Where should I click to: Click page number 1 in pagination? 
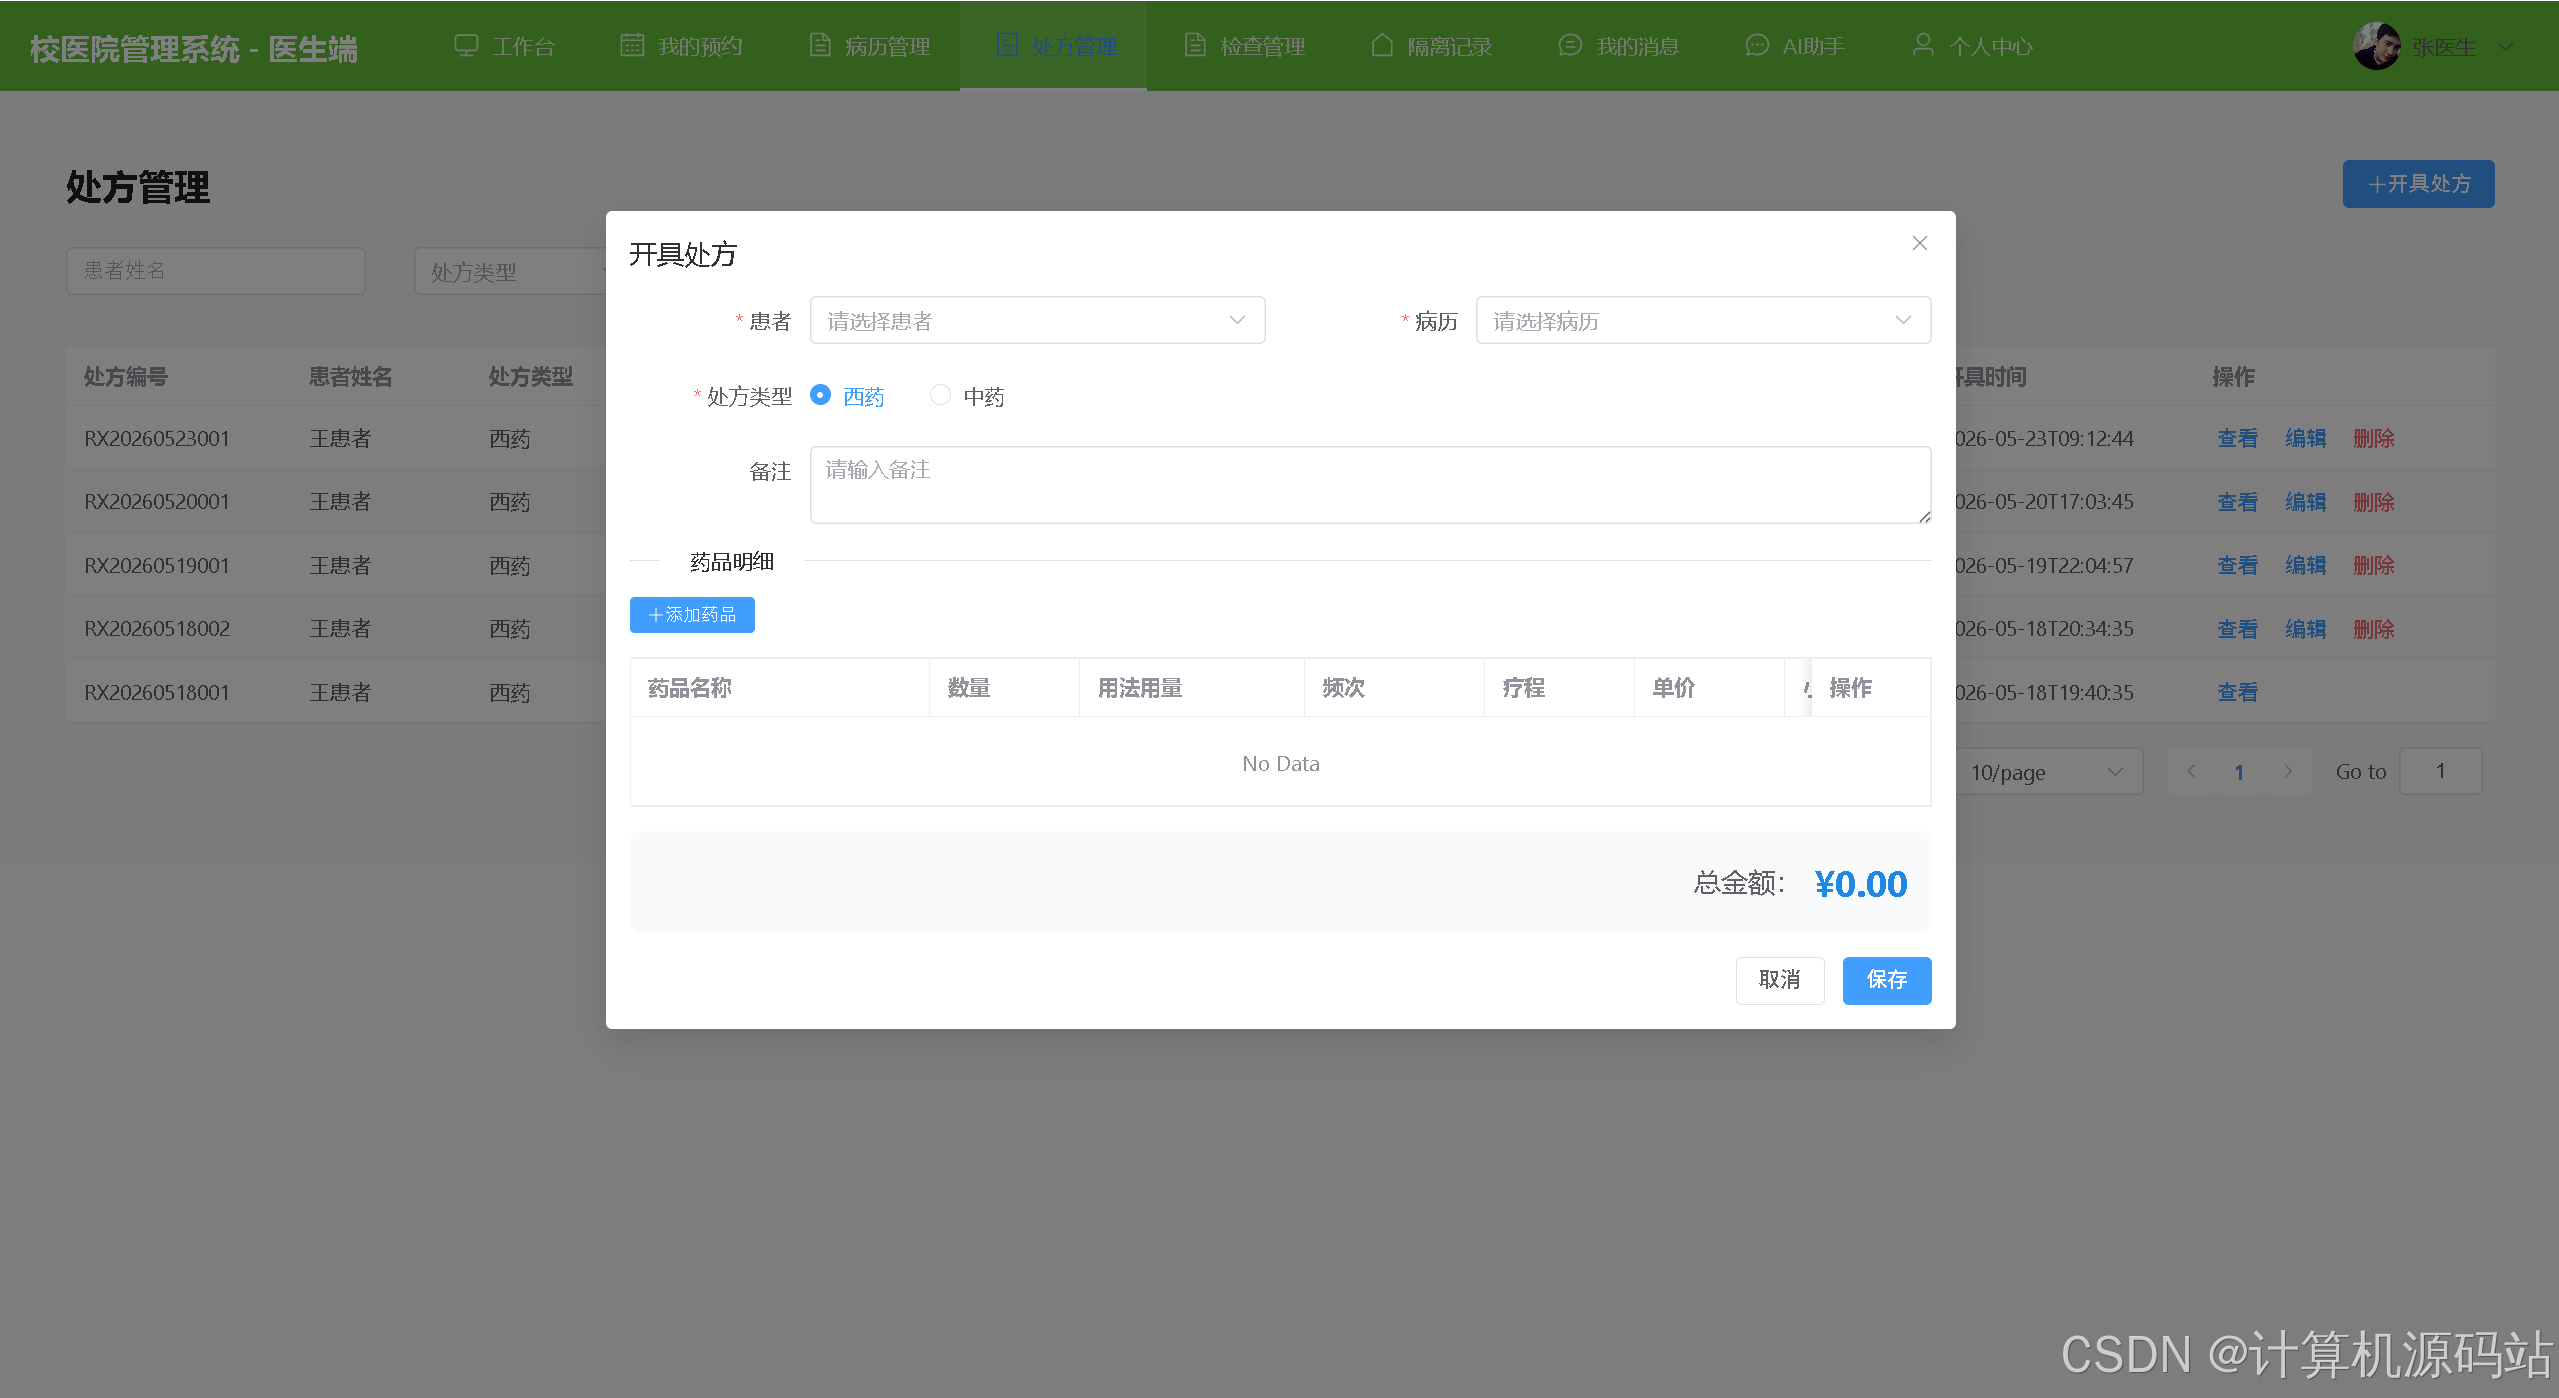(x=2239, y=772)
